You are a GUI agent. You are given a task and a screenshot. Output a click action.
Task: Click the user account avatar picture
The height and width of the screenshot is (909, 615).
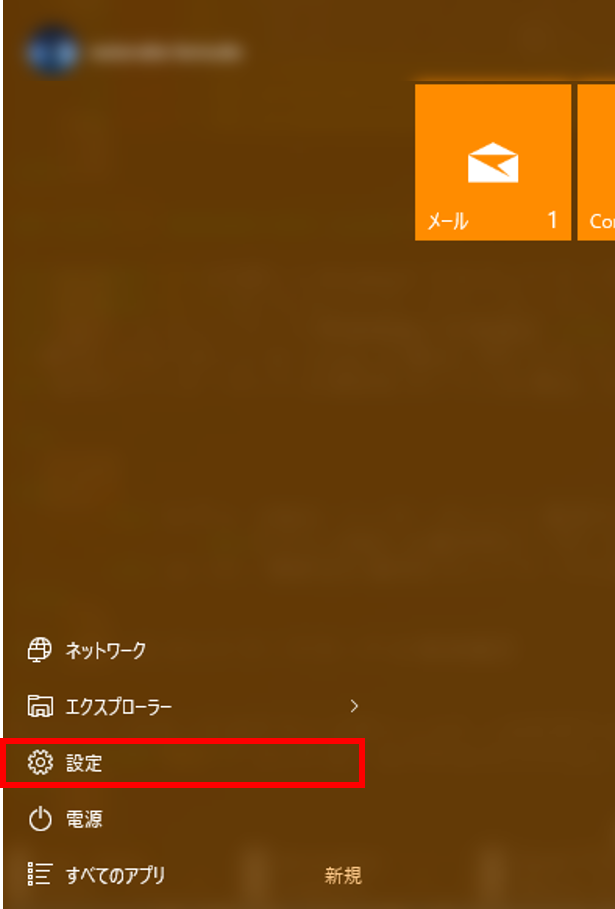click(52, 52)
